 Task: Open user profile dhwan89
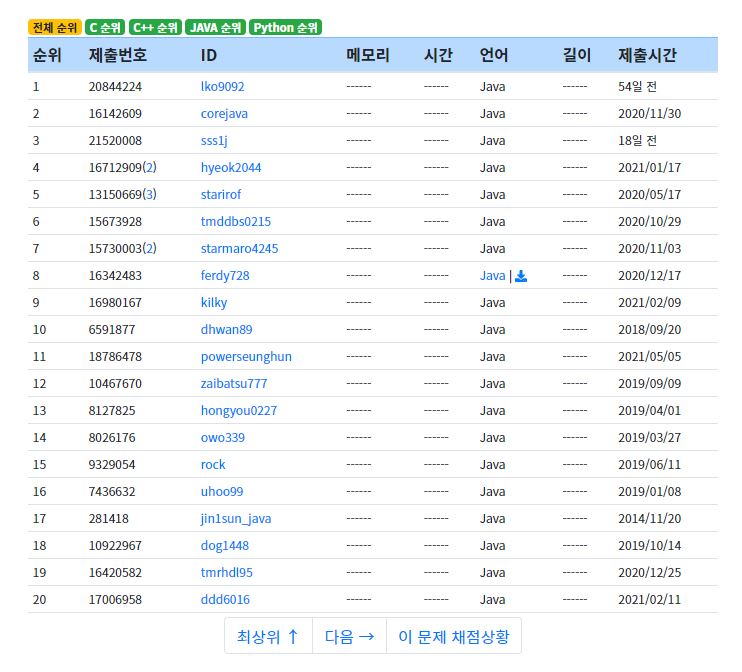coord(227,329)
